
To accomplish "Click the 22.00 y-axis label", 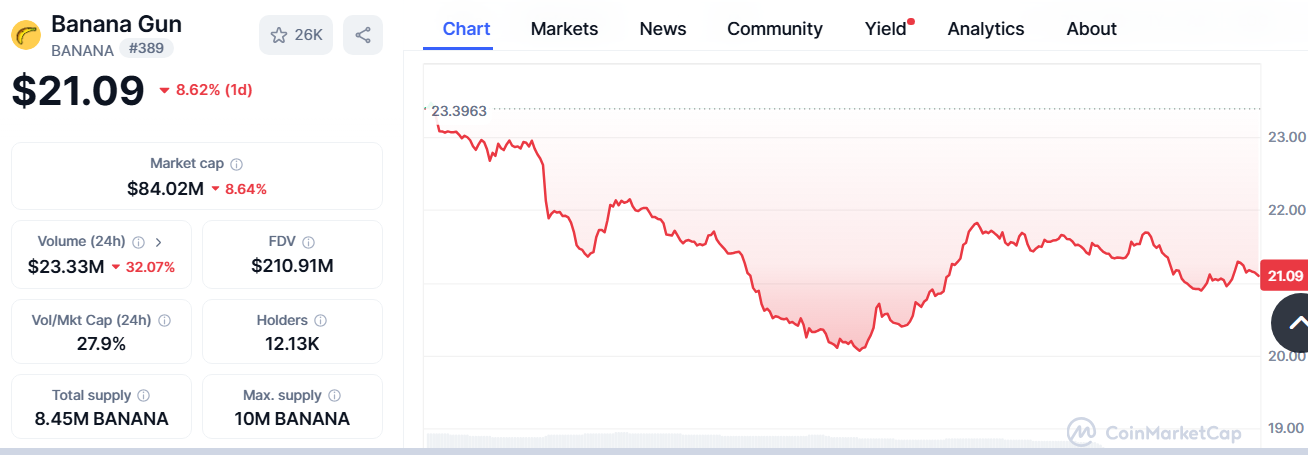I will pyautogui.click(x=1287, y=210).
